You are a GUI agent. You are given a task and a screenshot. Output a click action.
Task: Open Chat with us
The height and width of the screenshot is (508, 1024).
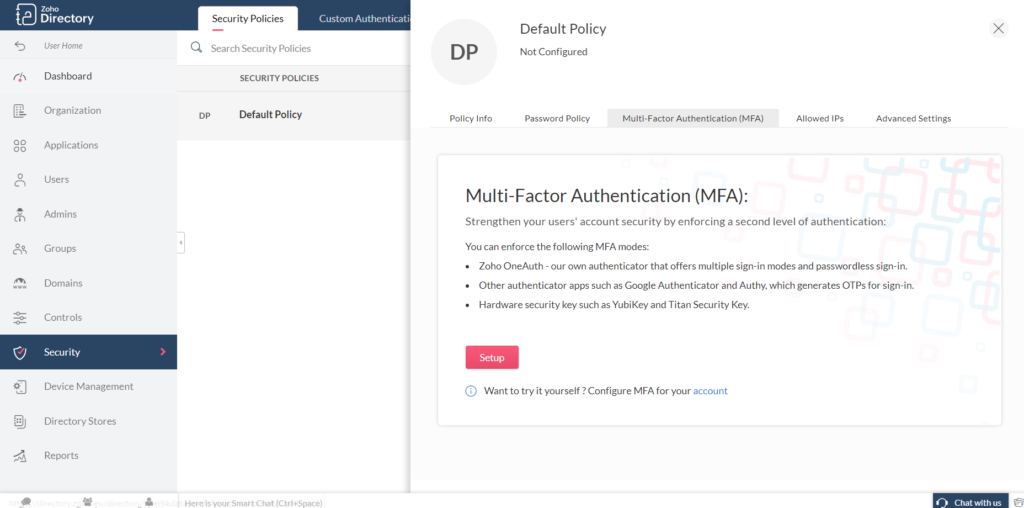point(970,501)
